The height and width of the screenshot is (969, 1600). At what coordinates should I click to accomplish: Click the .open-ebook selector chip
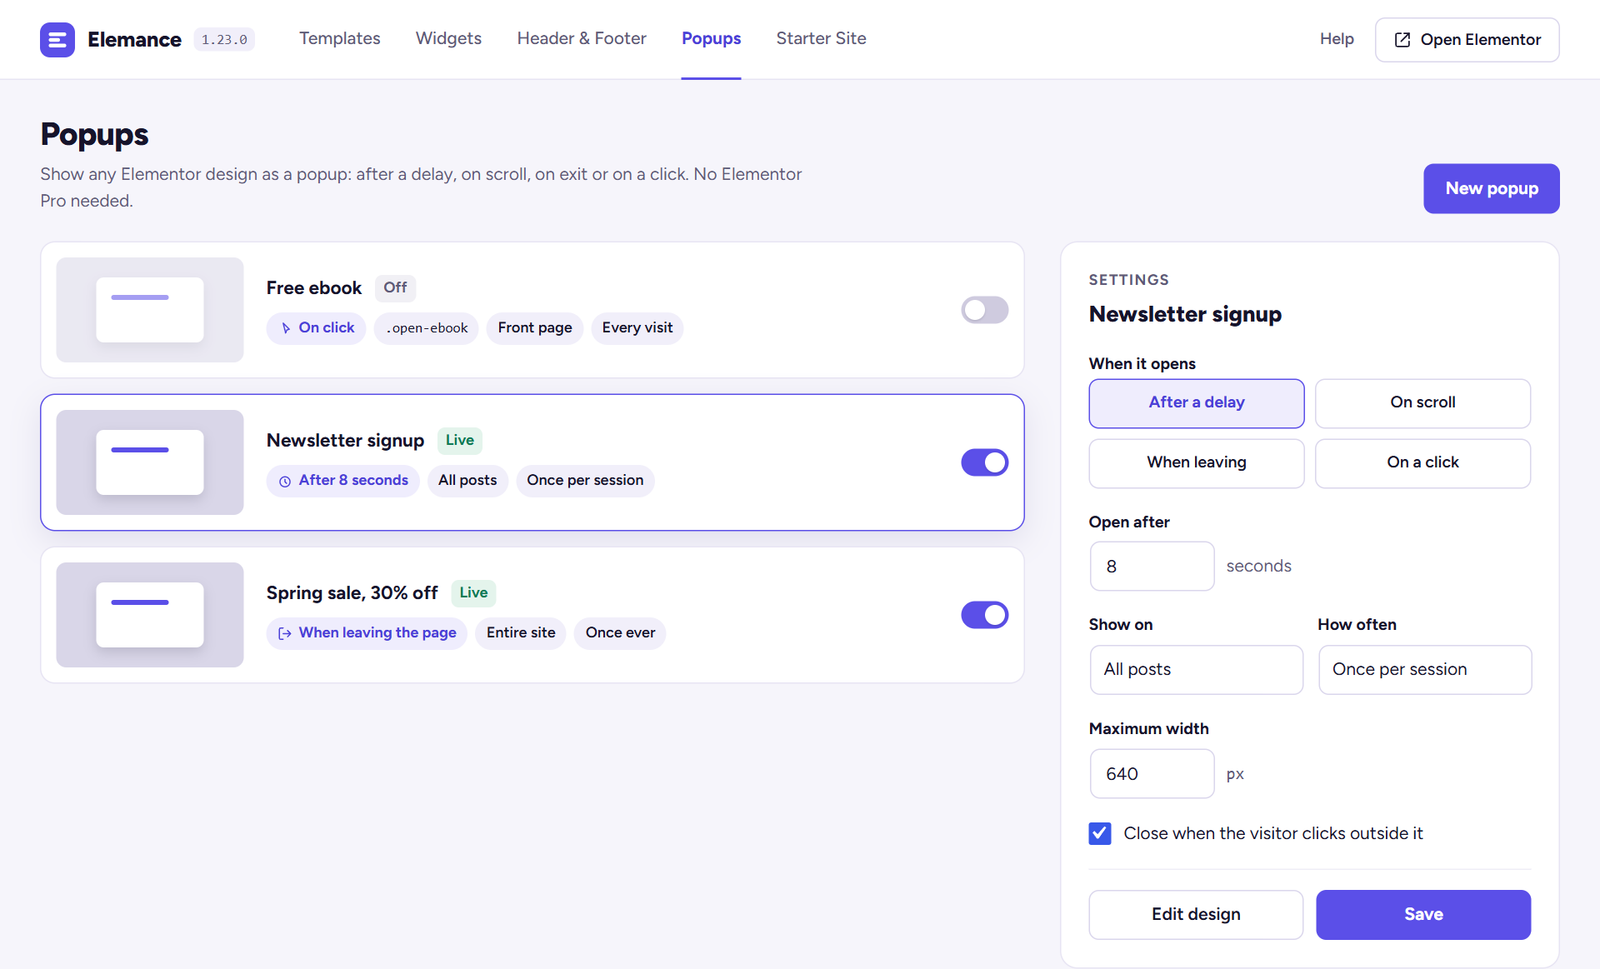pyautogui.click(x=427, y=328)
